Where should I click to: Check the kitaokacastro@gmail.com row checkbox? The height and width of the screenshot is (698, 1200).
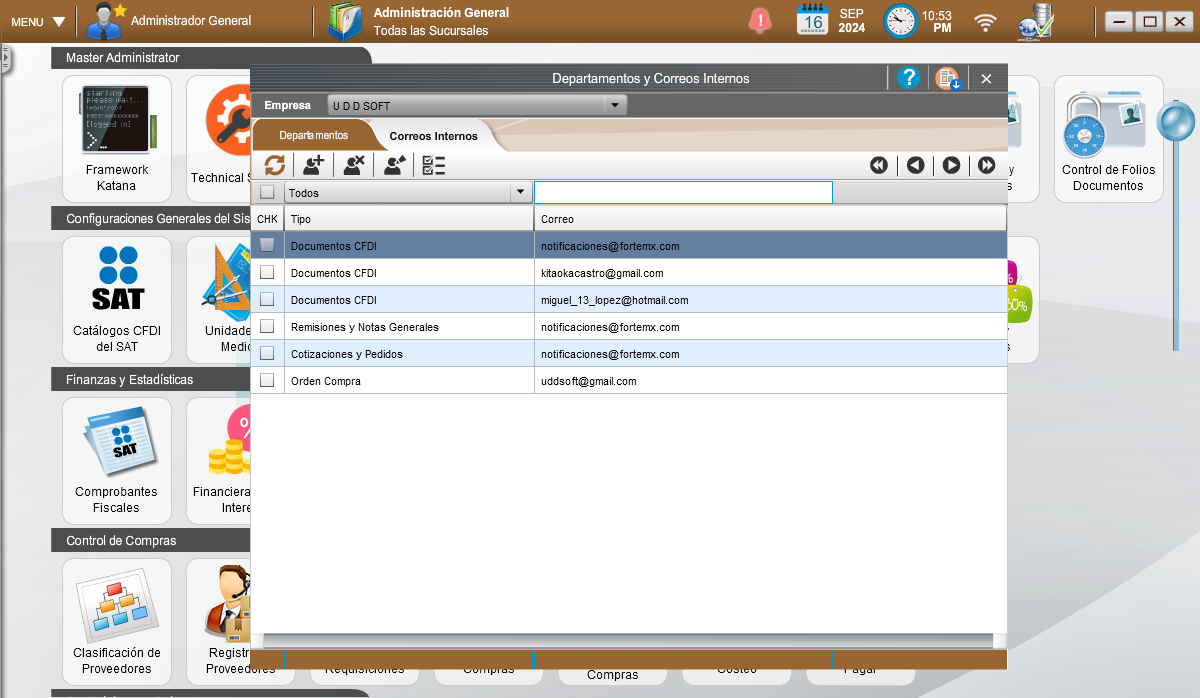[x=267, y=272]
